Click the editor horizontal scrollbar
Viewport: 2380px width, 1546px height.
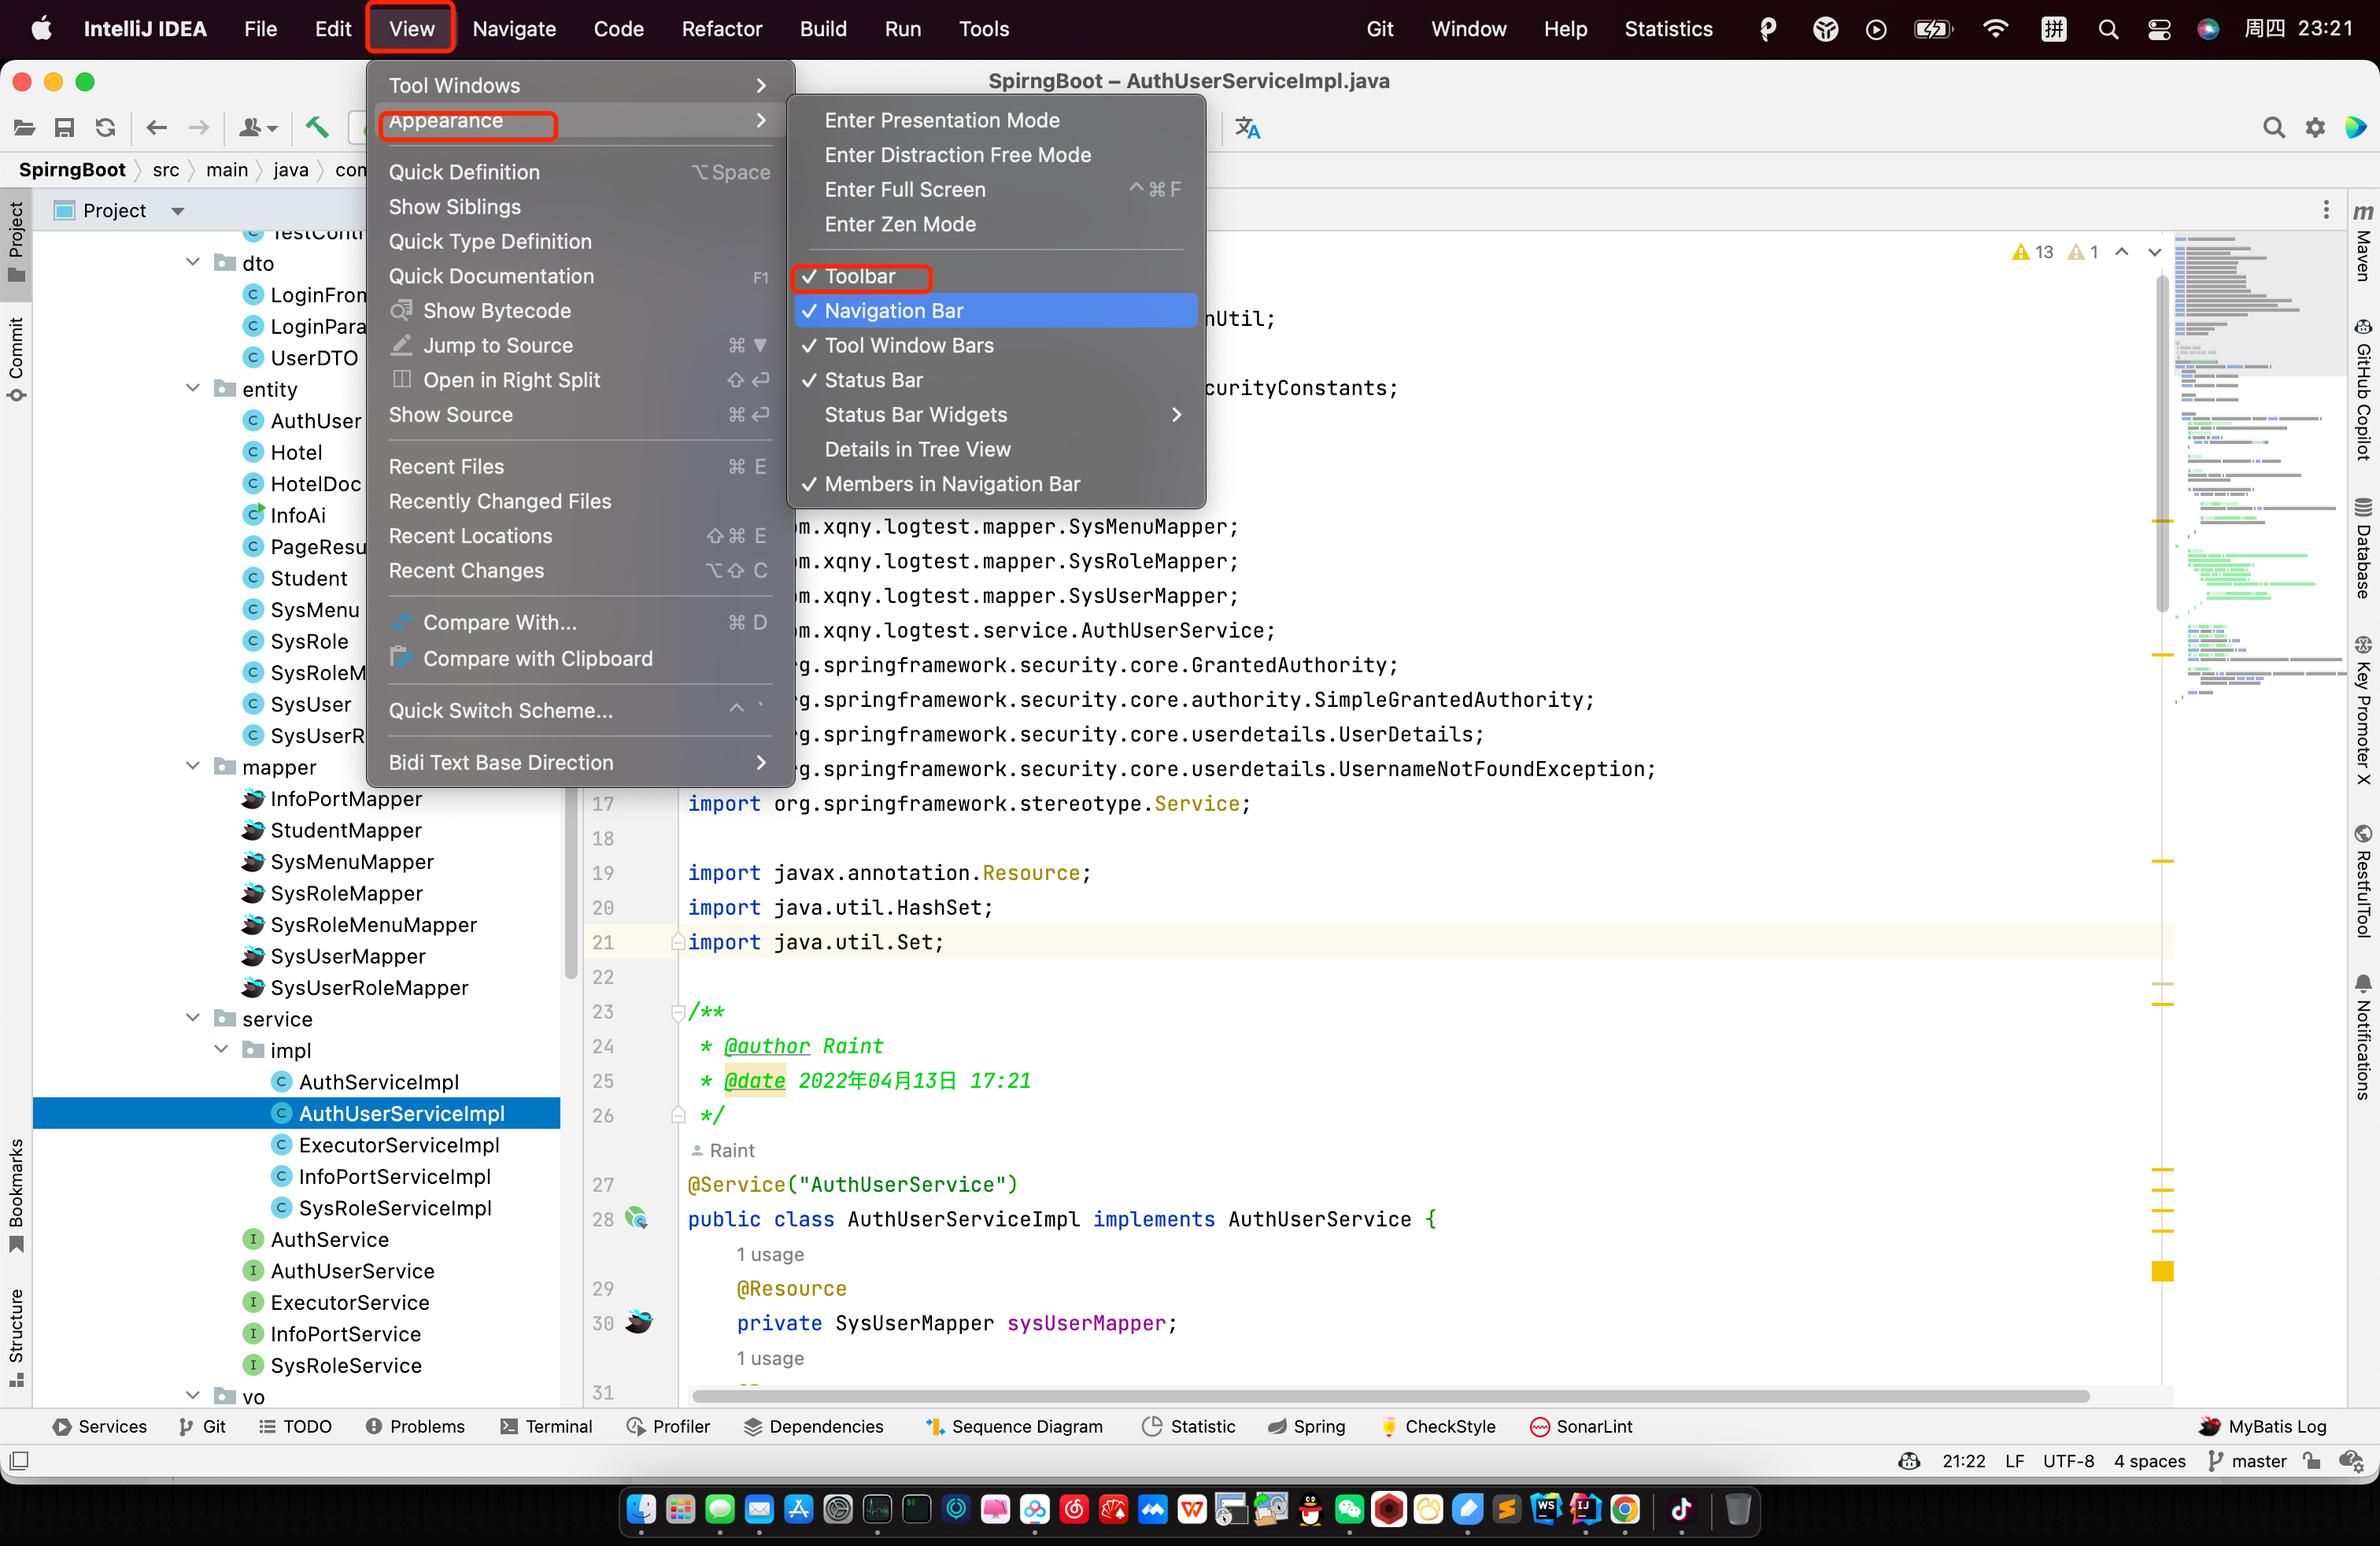pyautogui.click(x=1390, y=1396)
